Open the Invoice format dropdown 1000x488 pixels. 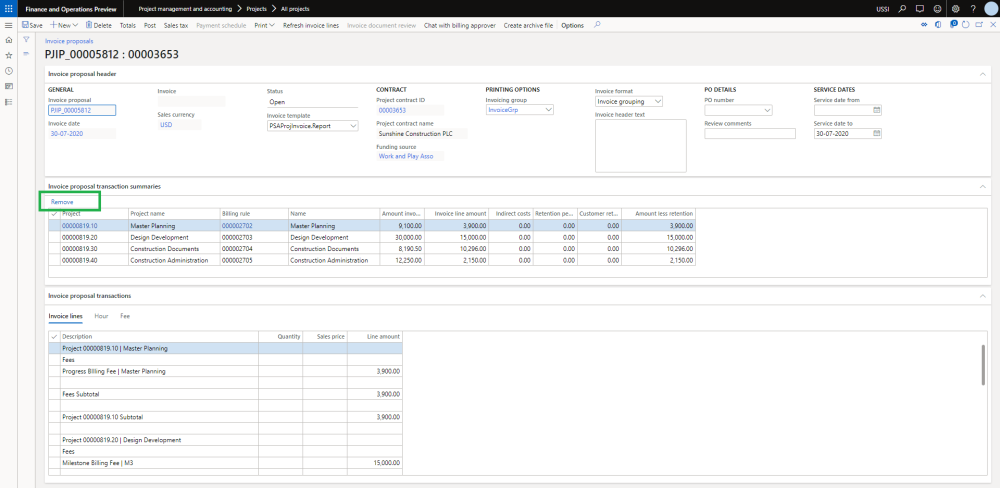(x=657, y=101)
